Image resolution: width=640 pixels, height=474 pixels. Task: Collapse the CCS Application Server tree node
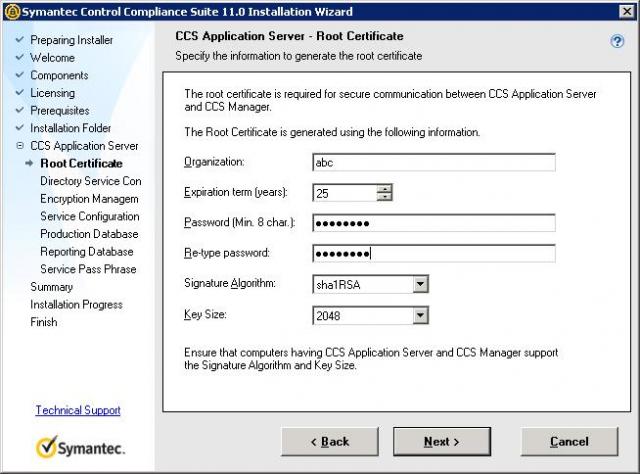pos(20,145)
